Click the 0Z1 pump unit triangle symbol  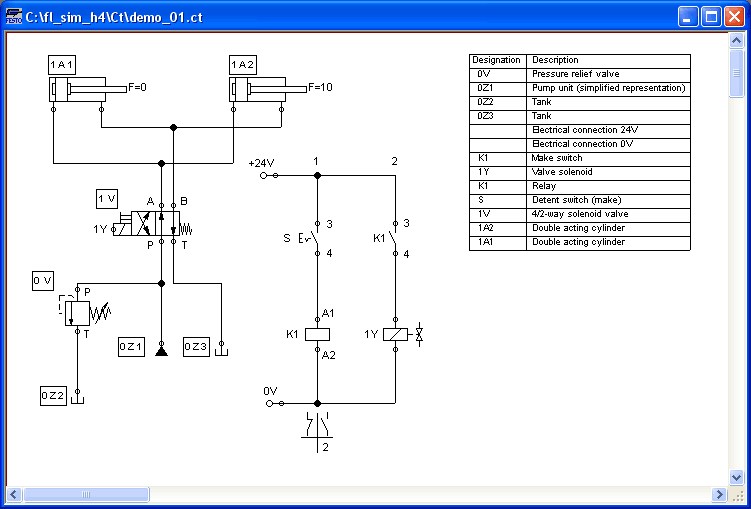tap(161, 352)
